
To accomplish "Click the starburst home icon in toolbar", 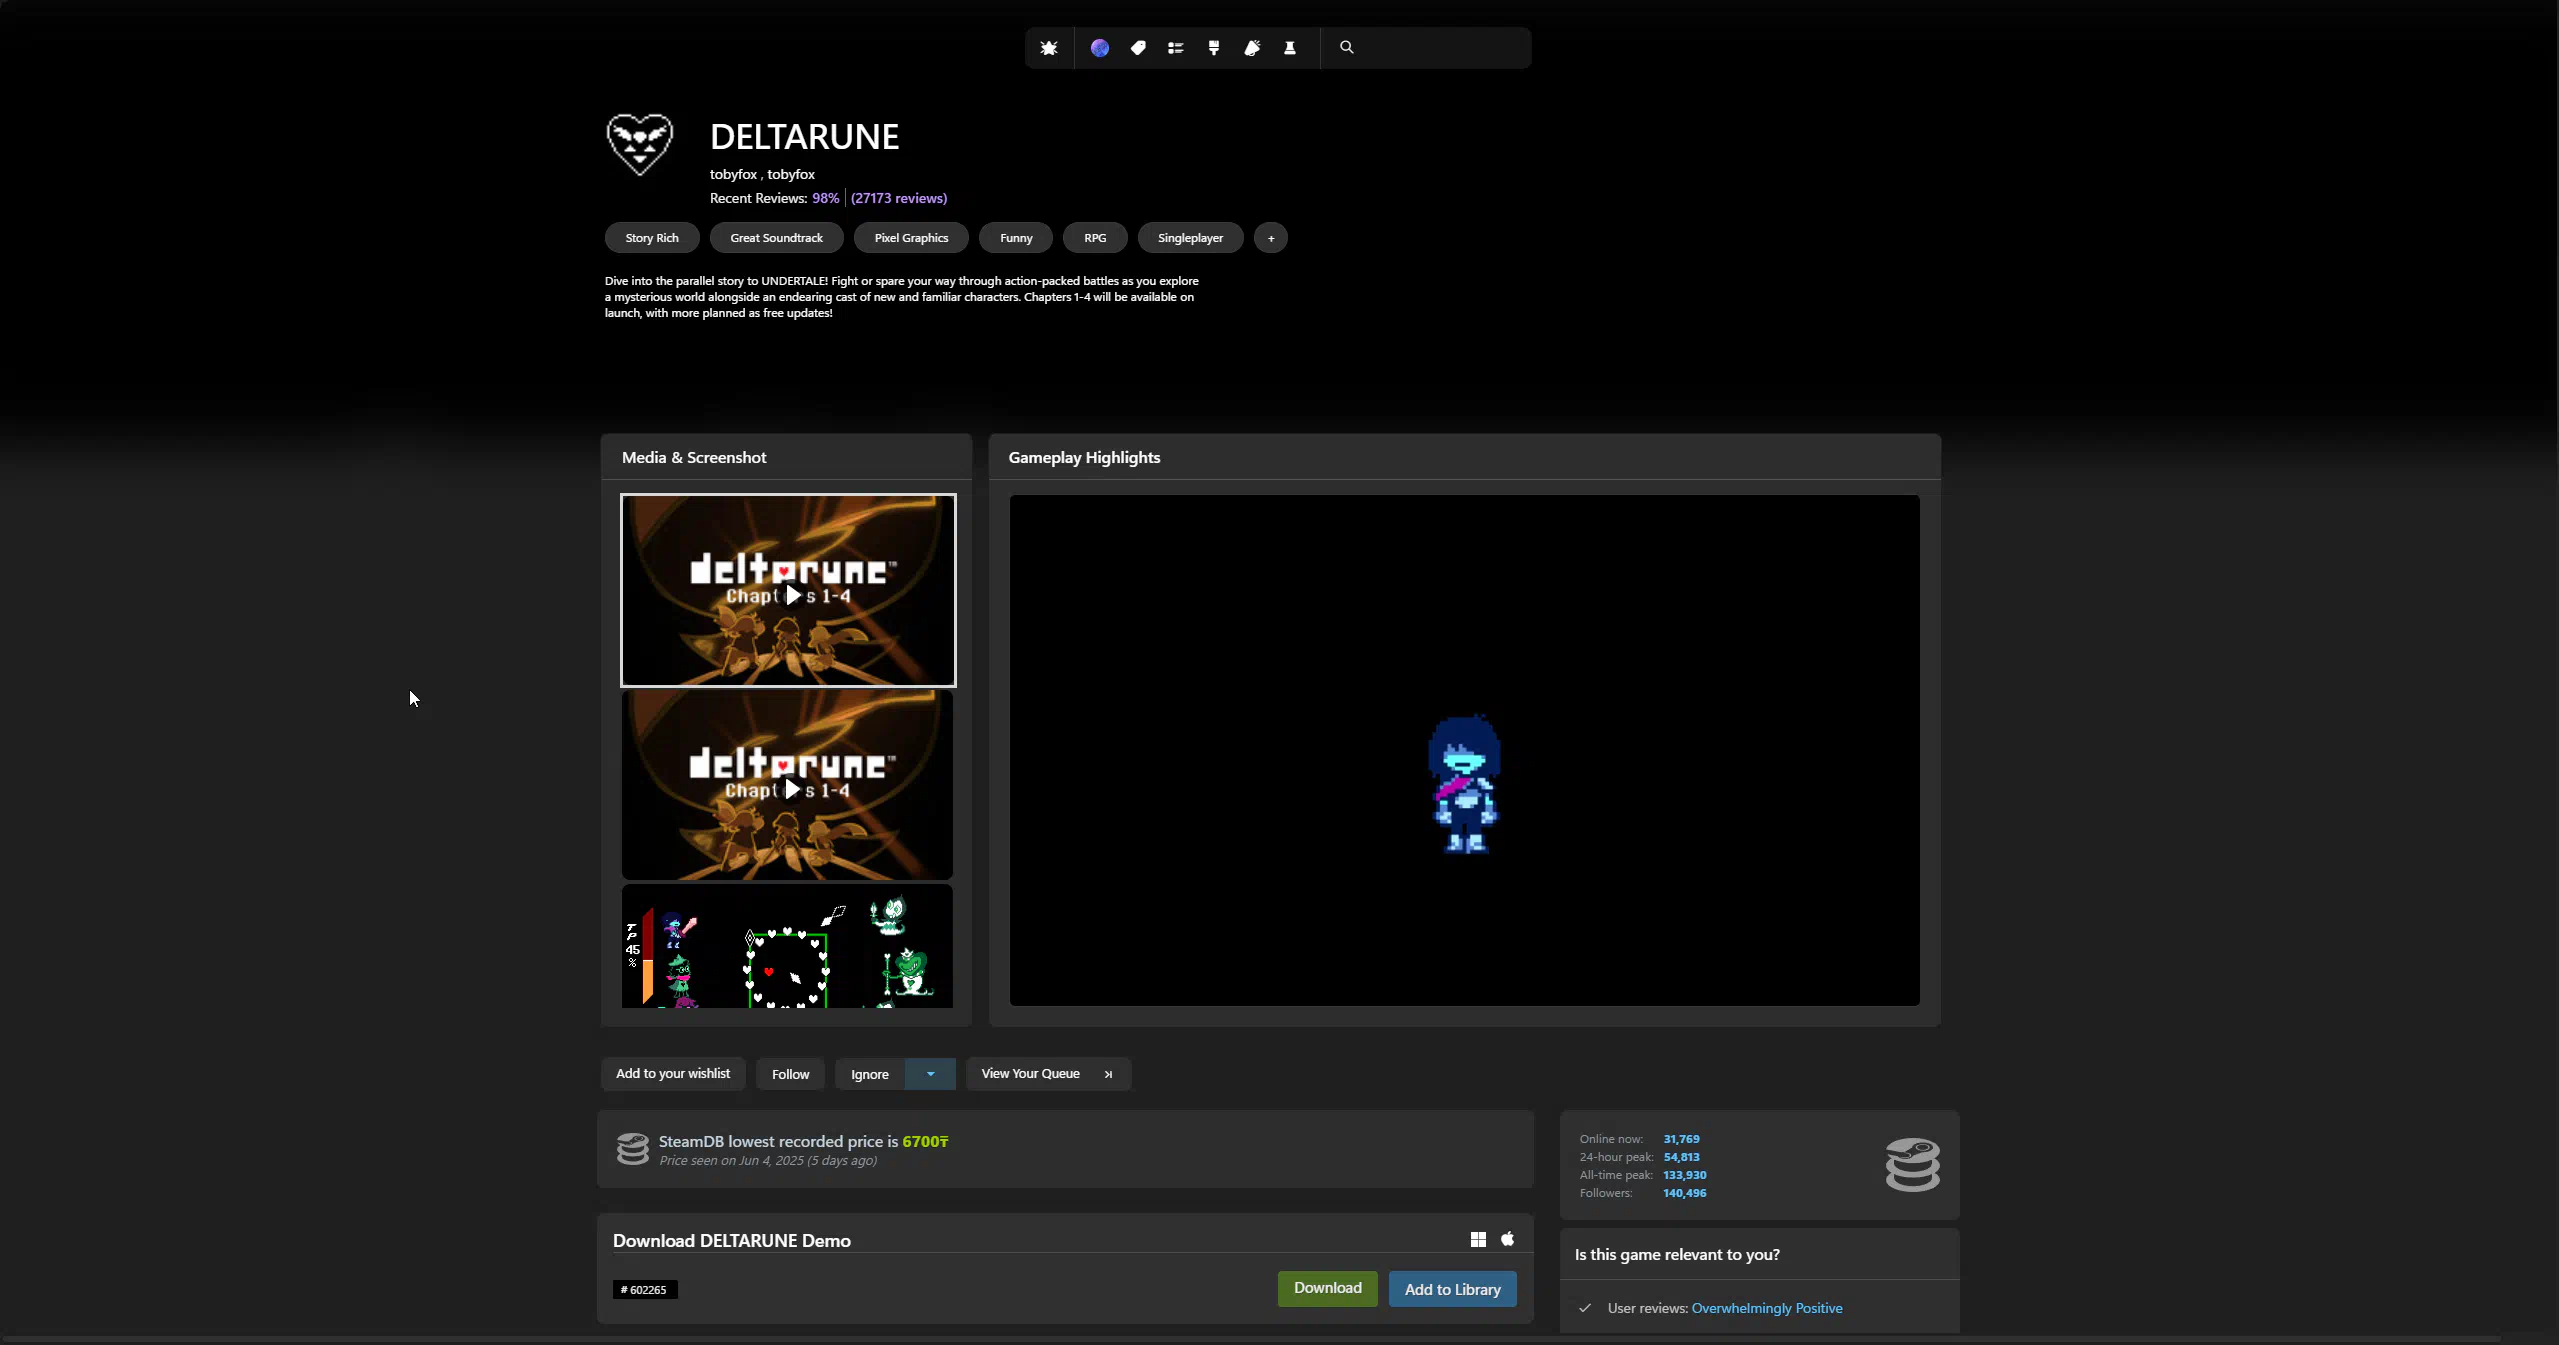I will click(x=1049, y=48).
